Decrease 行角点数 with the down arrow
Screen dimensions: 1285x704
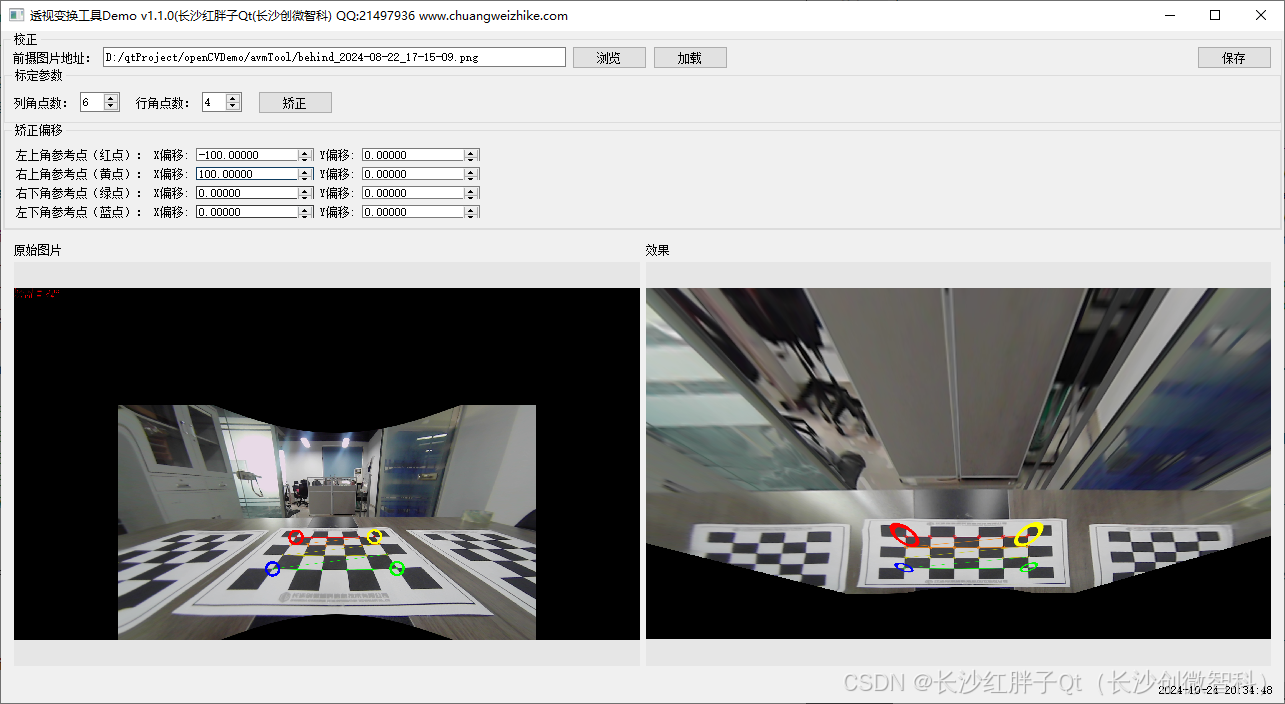(233, 107)
